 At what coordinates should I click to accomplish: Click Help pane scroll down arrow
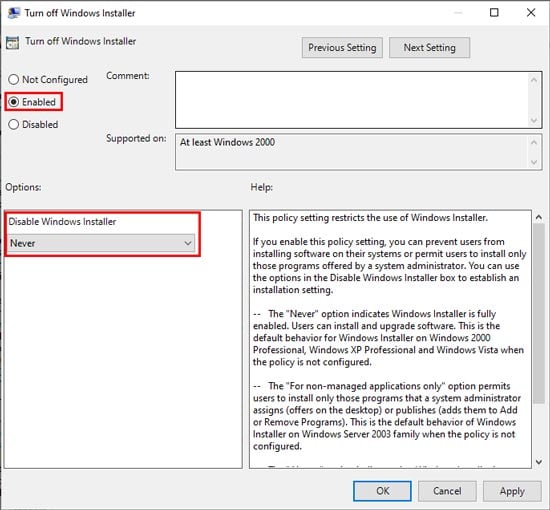(x=539, y=462)
